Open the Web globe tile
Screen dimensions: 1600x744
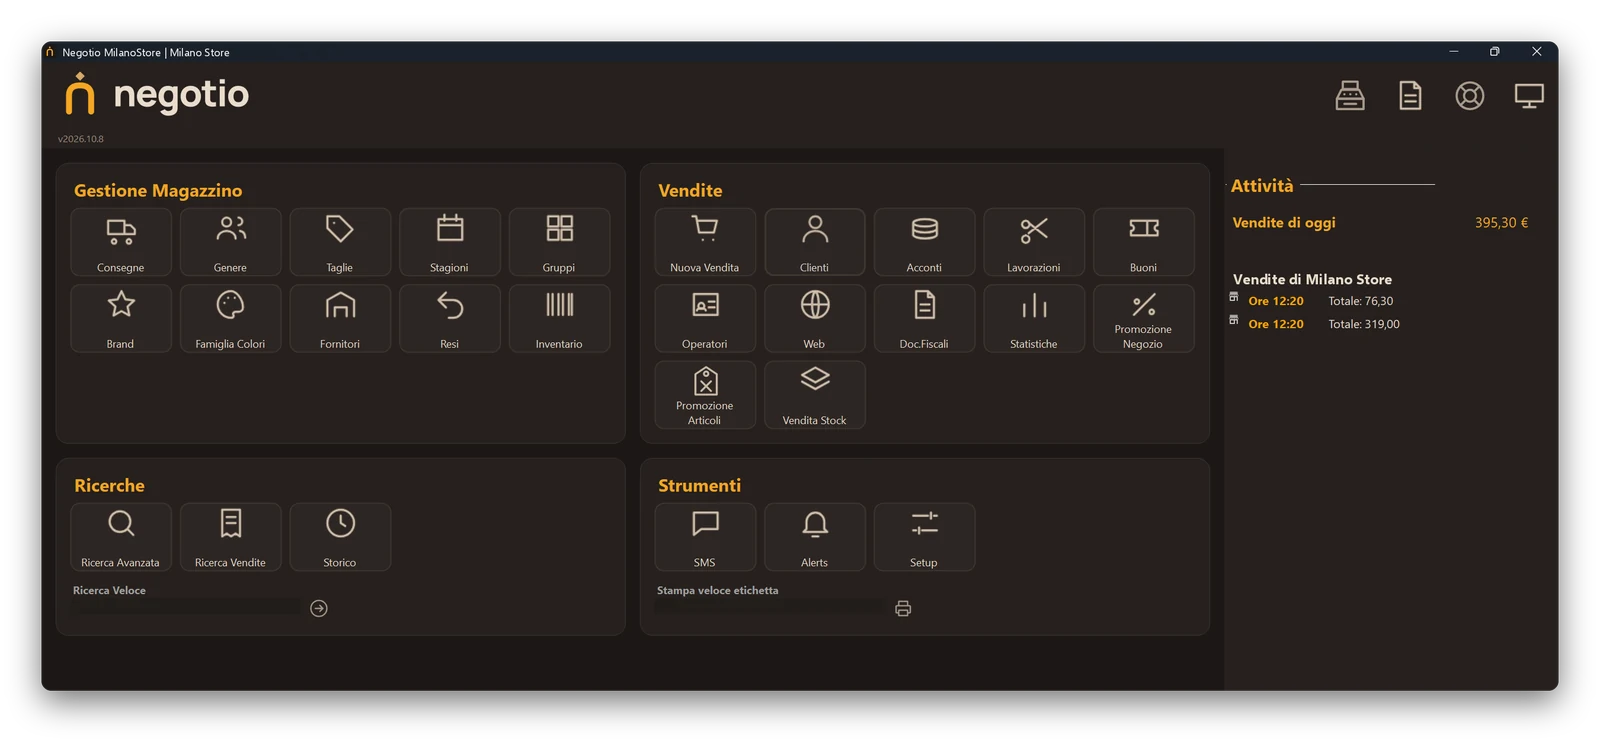pyautogui.click(x=815, y=318)
